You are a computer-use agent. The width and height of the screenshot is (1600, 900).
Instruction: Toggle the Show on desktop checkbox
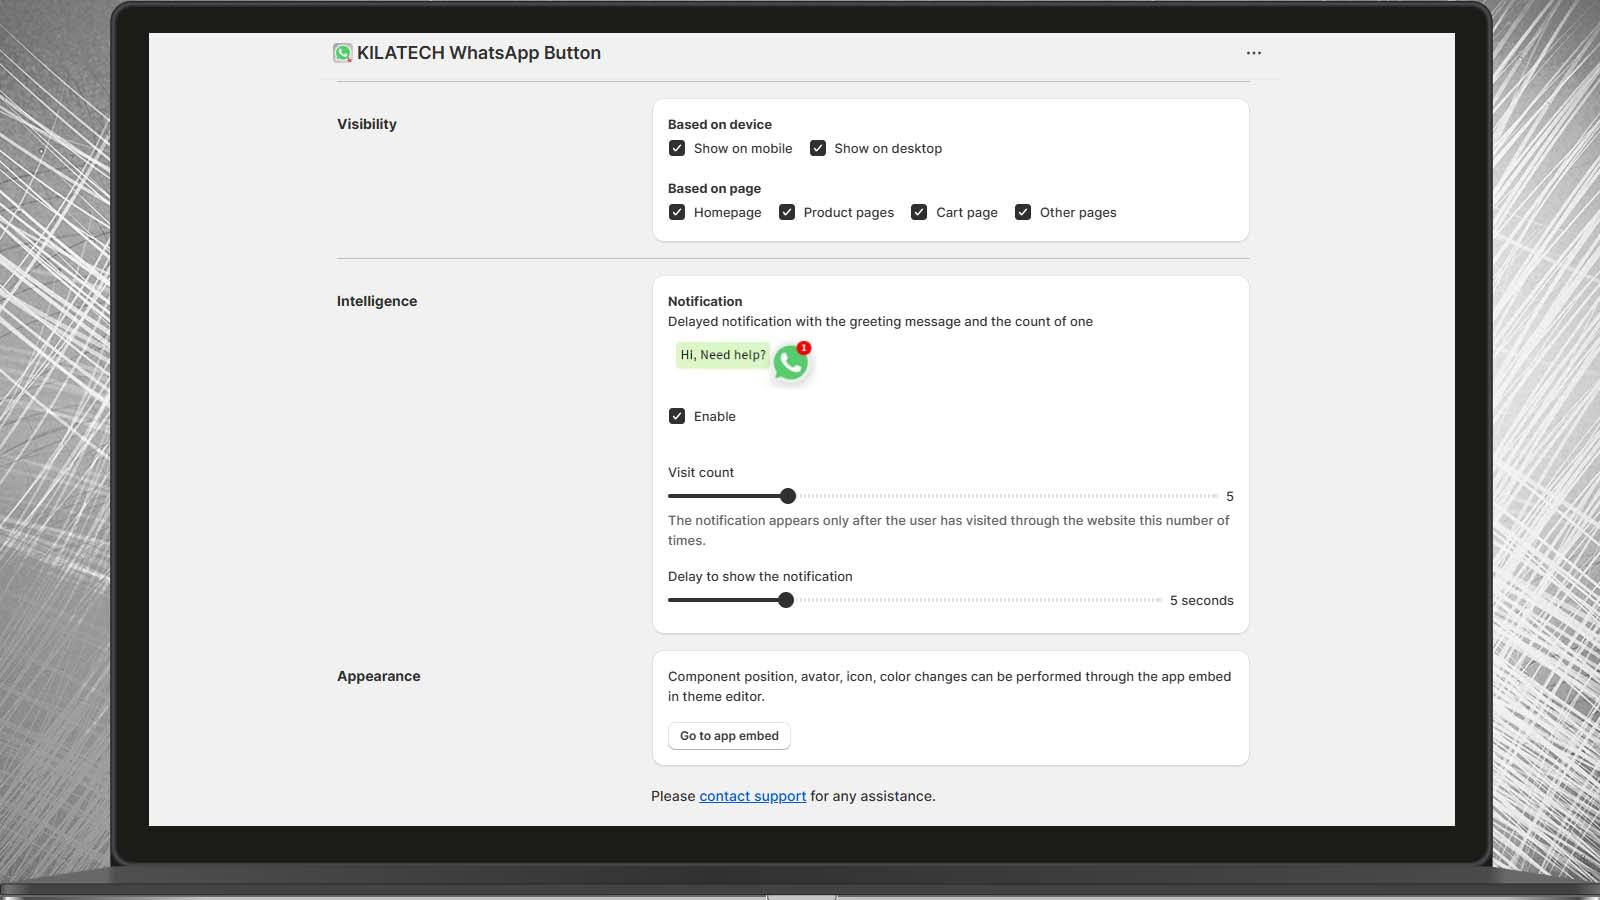(x=818, y=148)
